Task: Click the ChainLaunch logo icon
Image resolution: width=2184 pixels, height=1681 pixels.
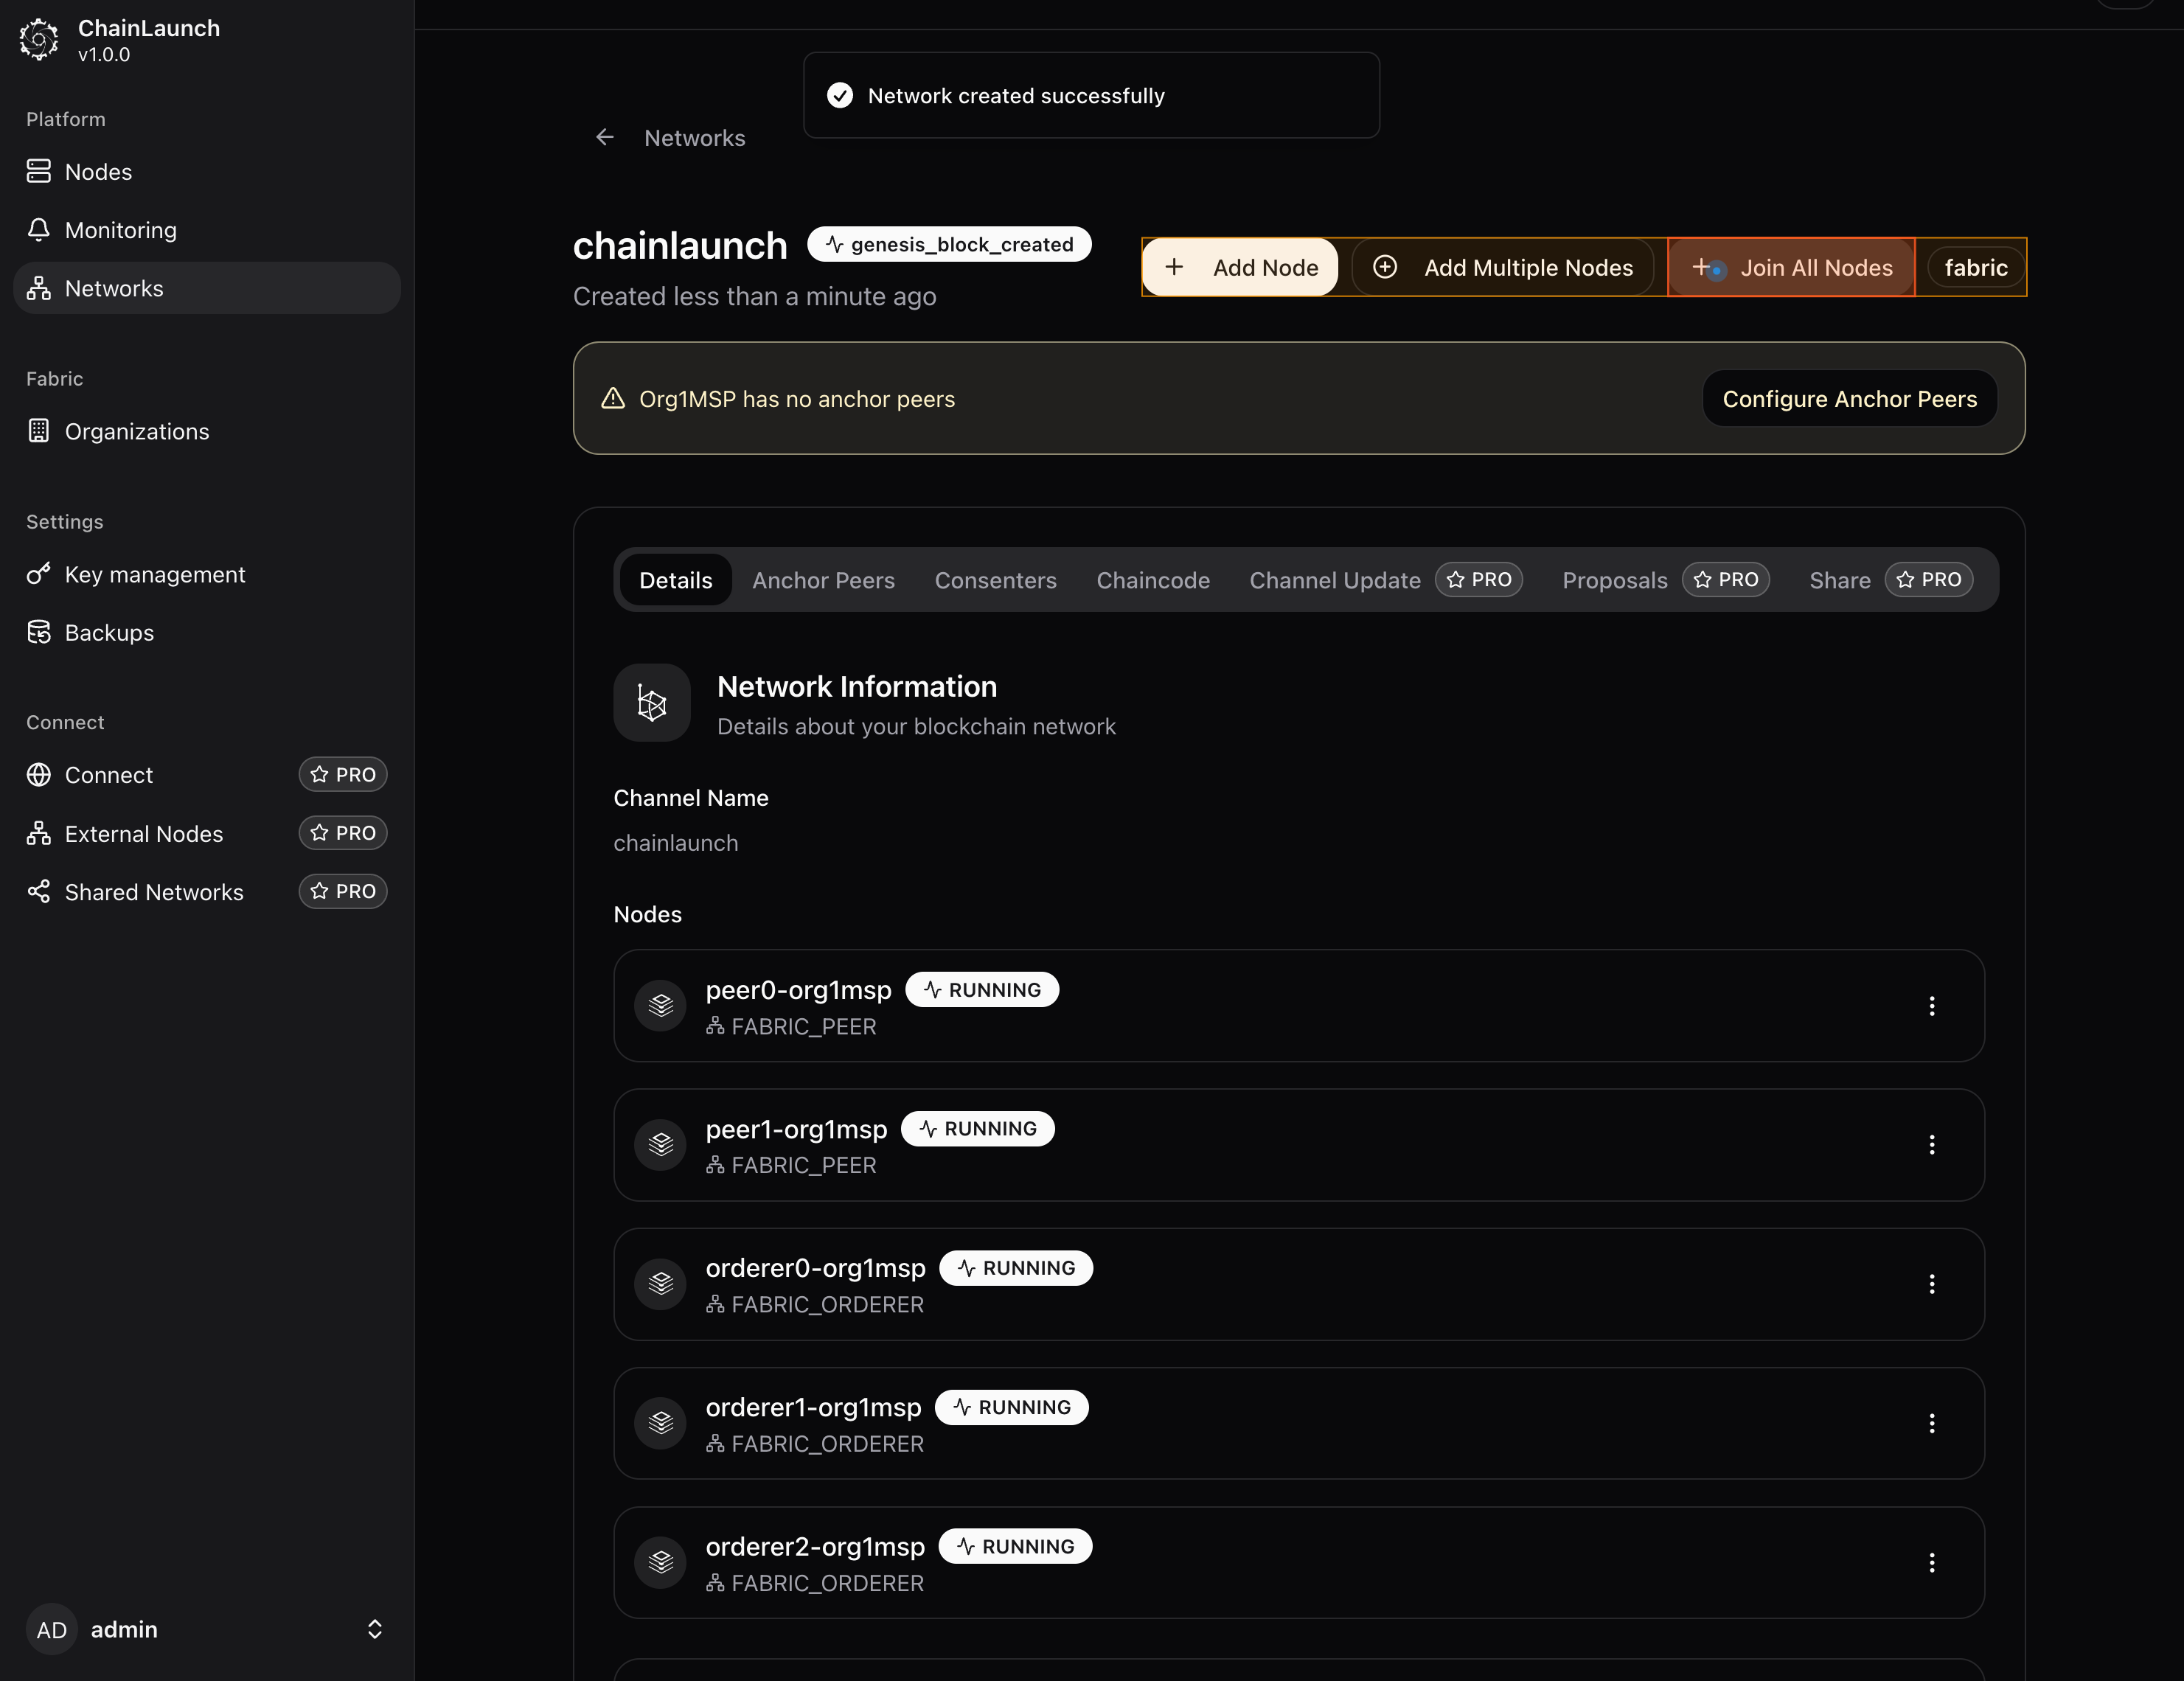Action: point(38,40)
